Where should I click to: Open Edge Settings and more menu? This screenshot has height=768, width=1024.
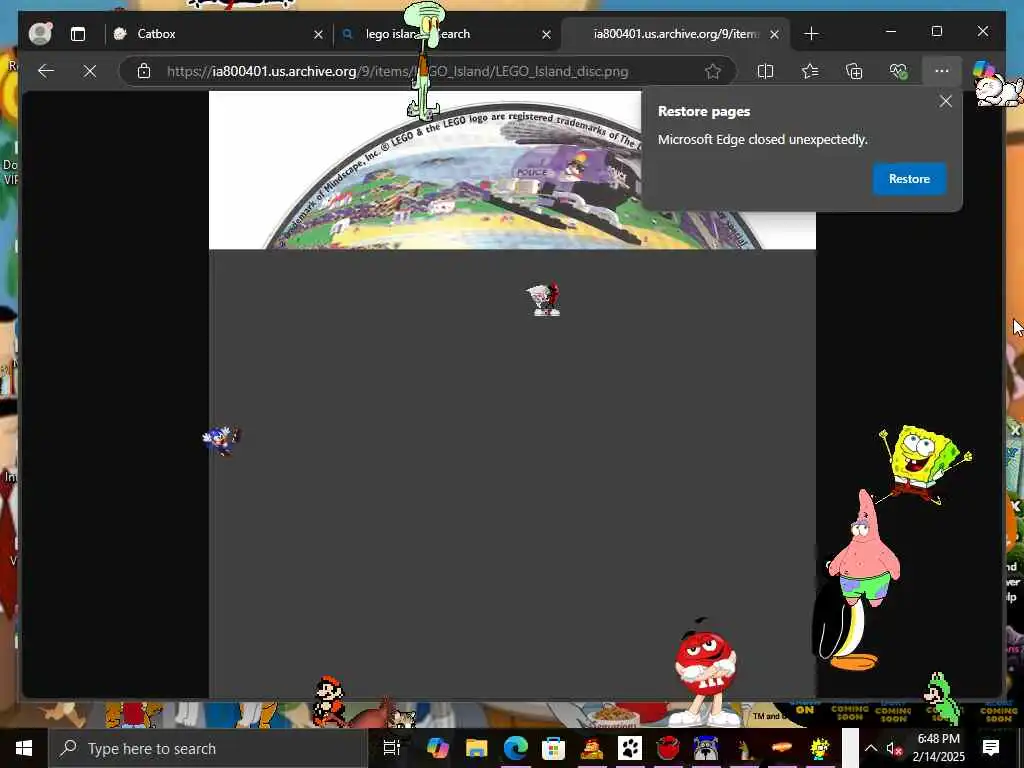point(941,71)
